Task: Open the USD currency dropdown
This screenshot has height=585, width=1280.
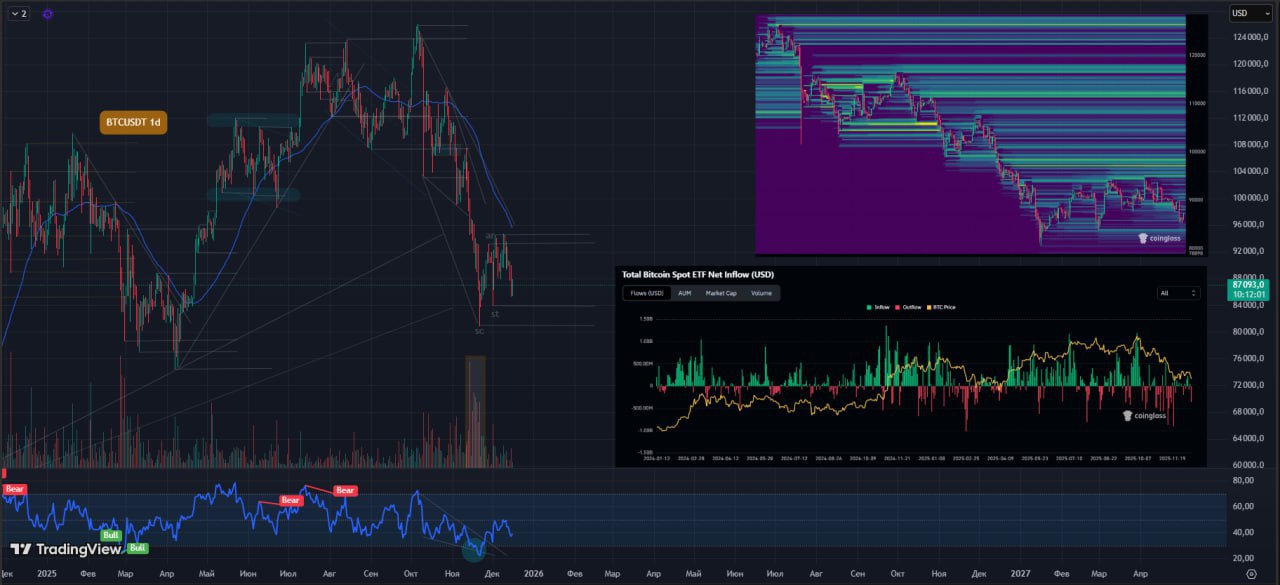Action: pyautogui.click(x=1244, y=13)
